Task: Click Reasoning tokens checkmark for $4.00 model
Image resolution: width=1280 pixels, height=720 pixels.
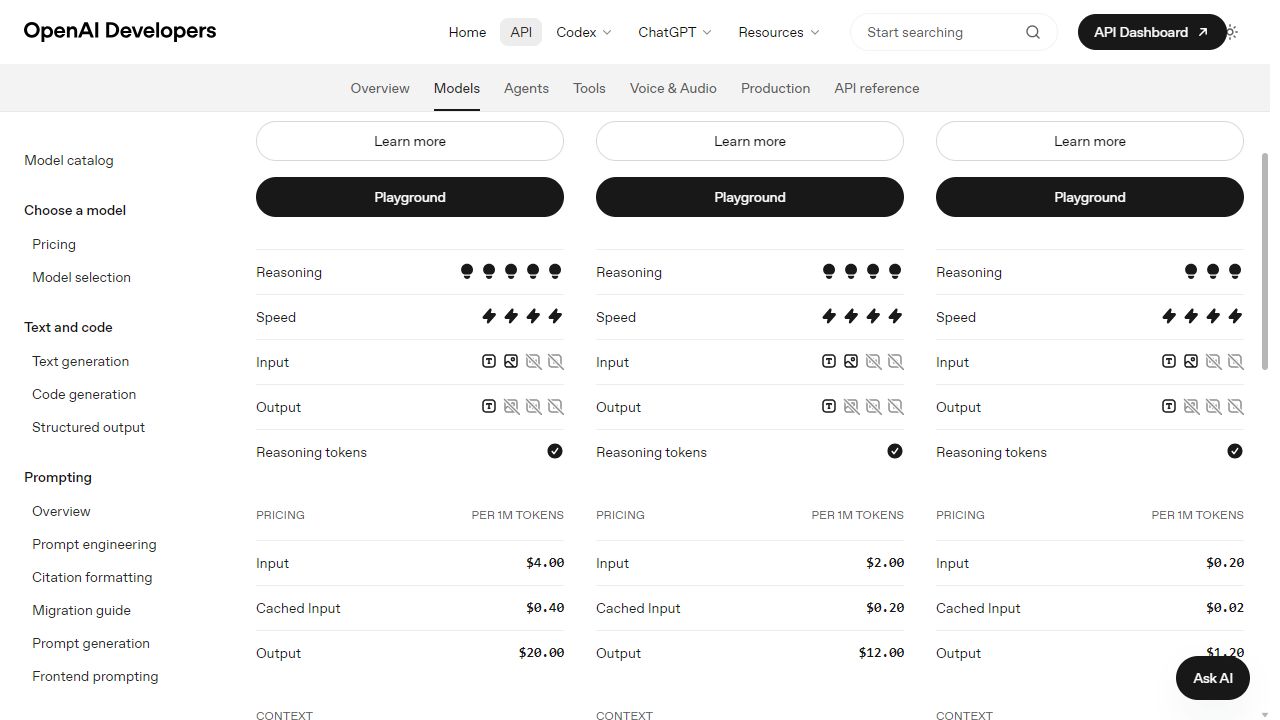Action: [555, 451]
